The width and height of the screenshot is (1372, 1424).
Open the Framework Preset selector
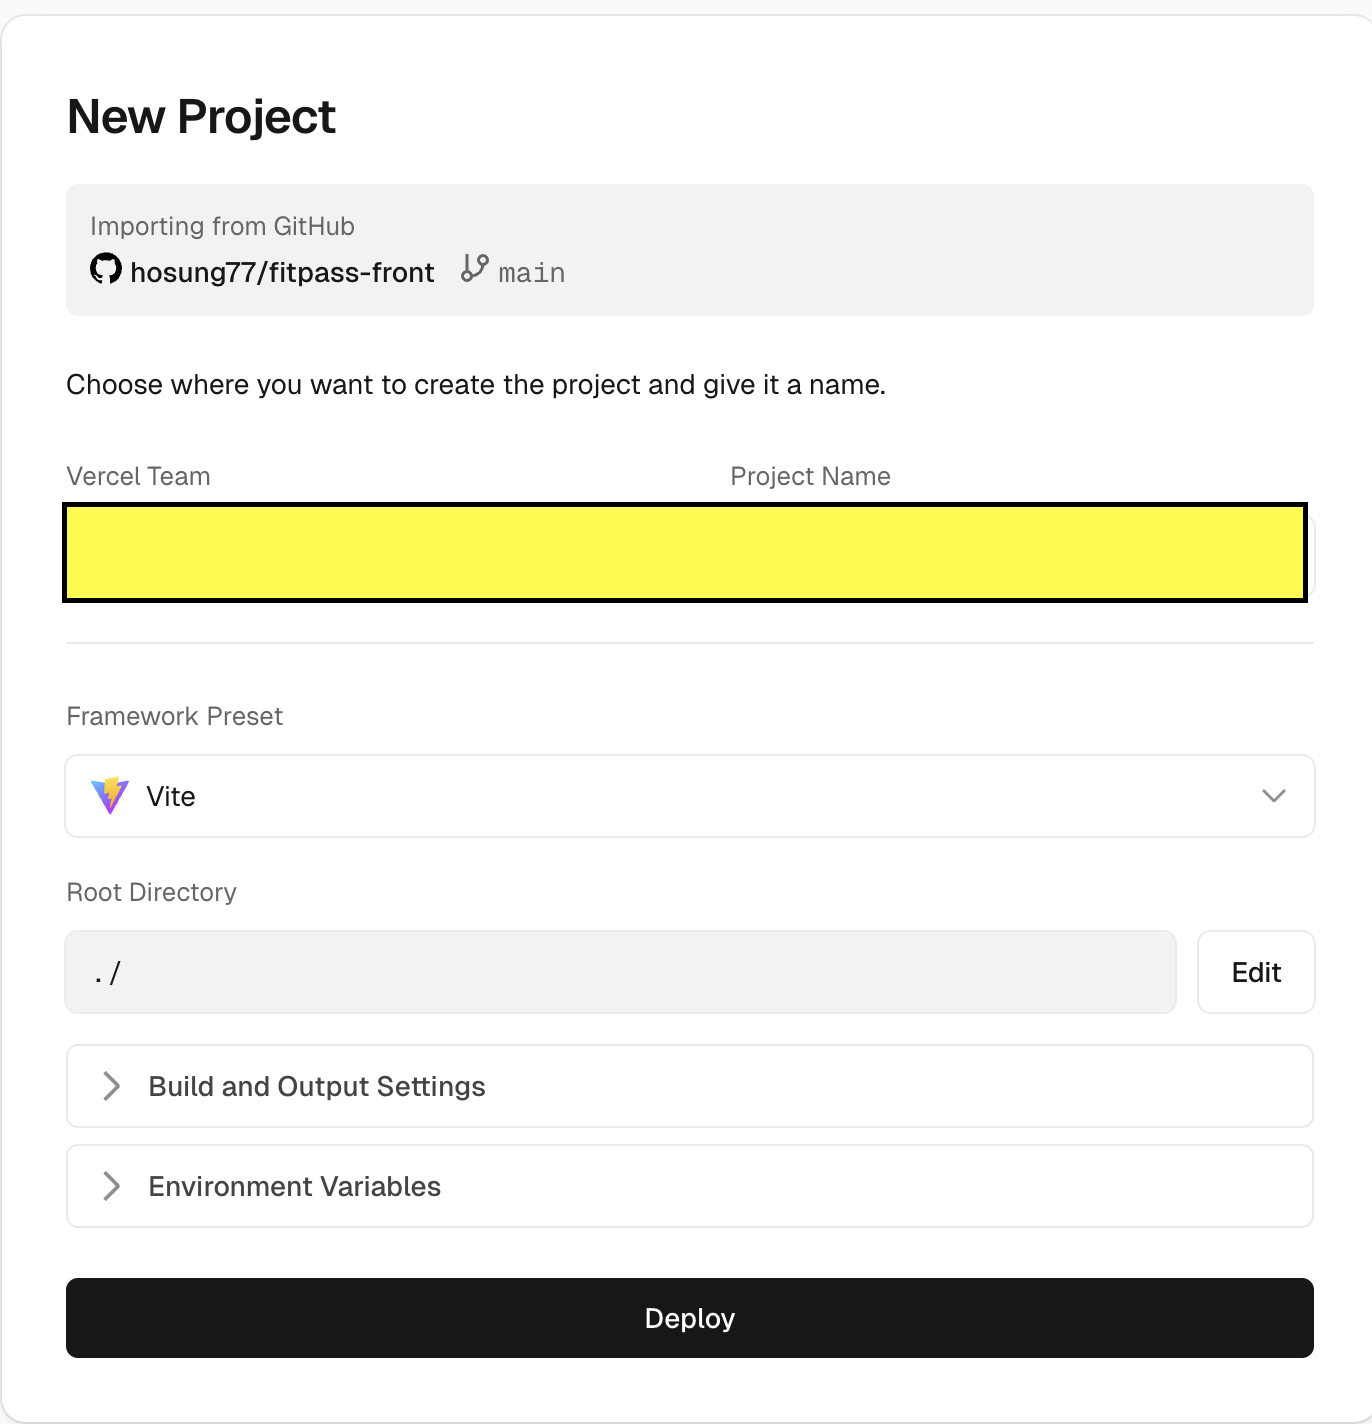(x=690, y=796)
